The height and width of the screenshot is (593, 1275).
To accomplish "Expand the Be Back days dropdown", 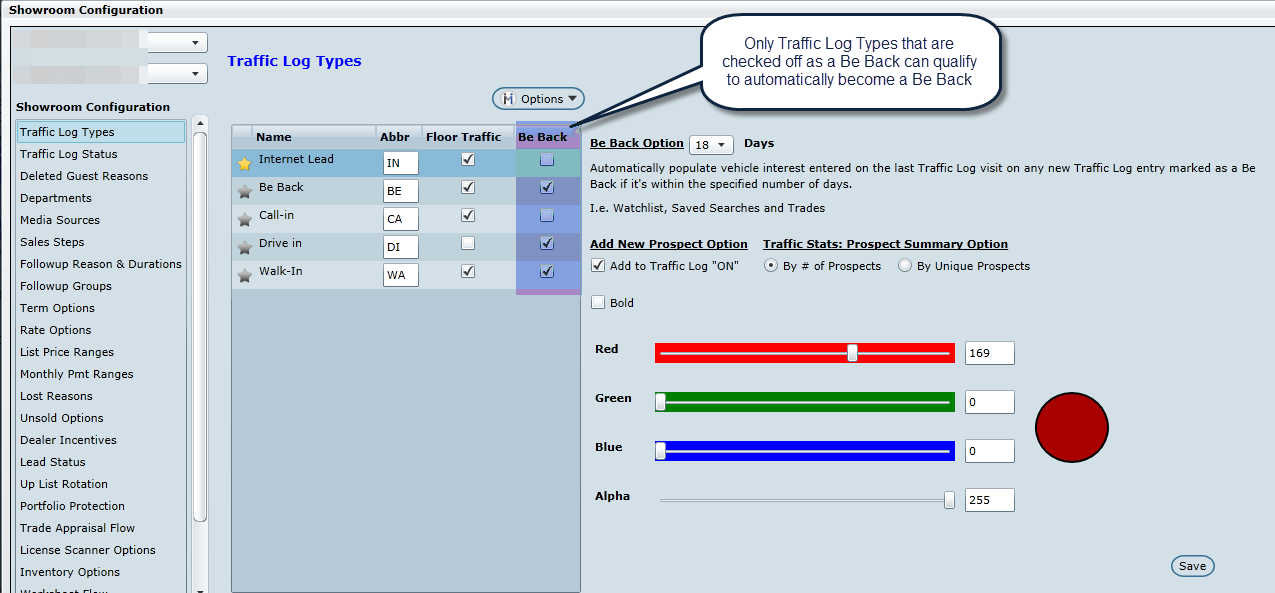I will 711,145.
